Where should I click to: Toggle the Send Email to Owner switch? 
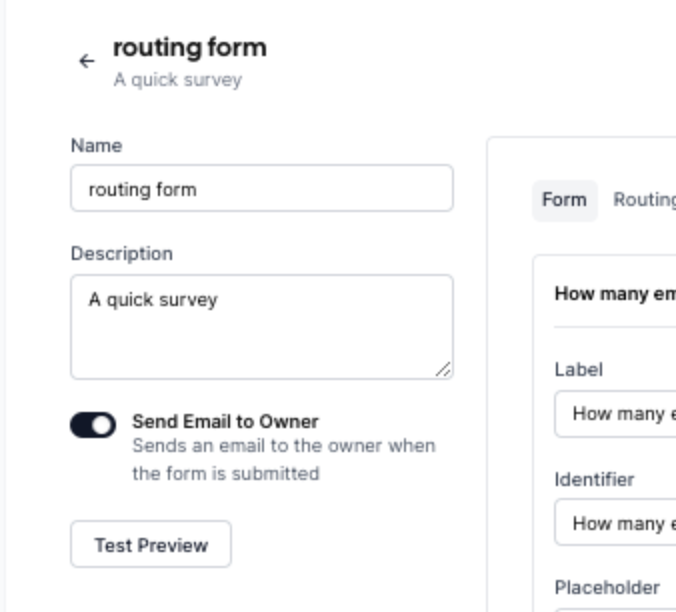[93, 426]
